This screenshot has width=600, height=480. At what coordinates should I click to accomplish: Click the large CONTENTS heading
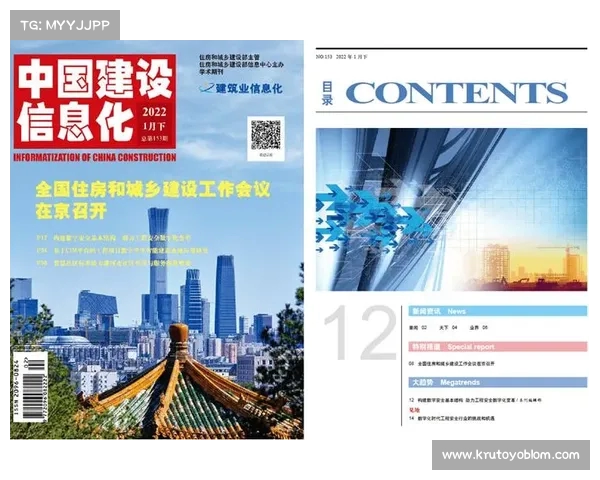[457, 93]
